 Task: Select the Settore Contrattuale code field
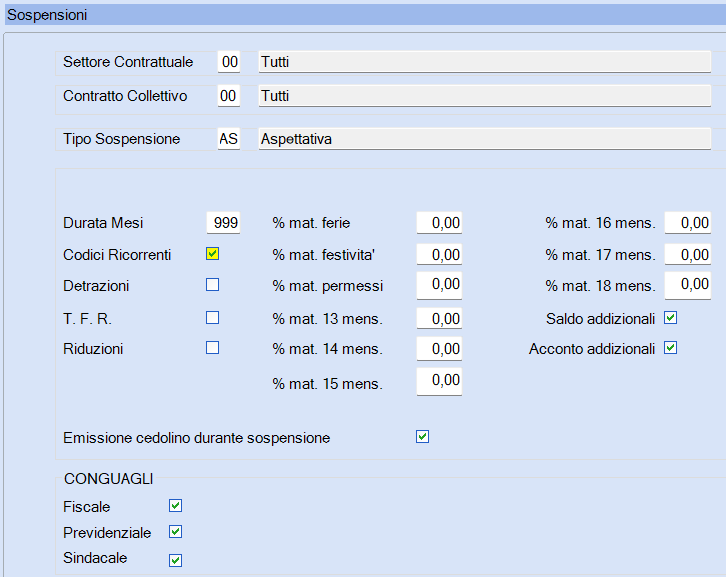[x=229, y=62]
